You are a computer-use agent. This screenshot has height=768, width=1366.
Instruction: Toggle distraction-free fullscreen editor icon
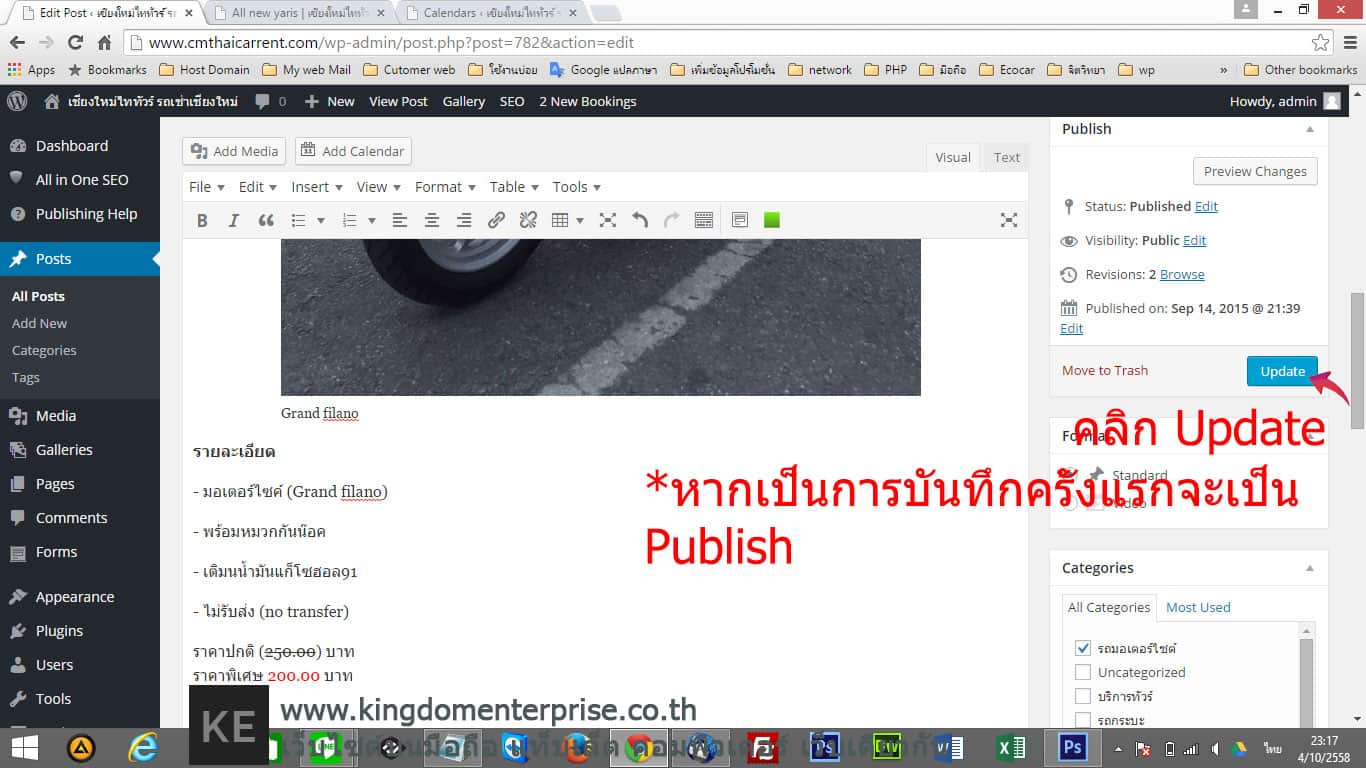[1009, 221]
